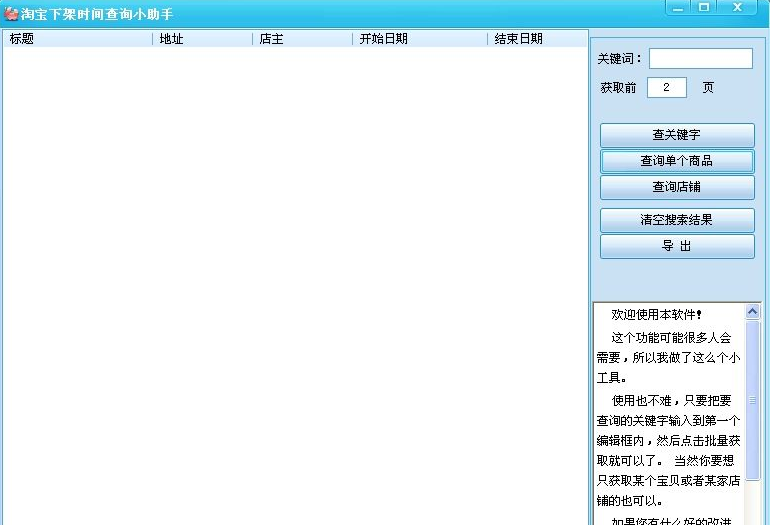Click text line 使用也不难，只要把要
770x525 pixels.
click(671, 401)
